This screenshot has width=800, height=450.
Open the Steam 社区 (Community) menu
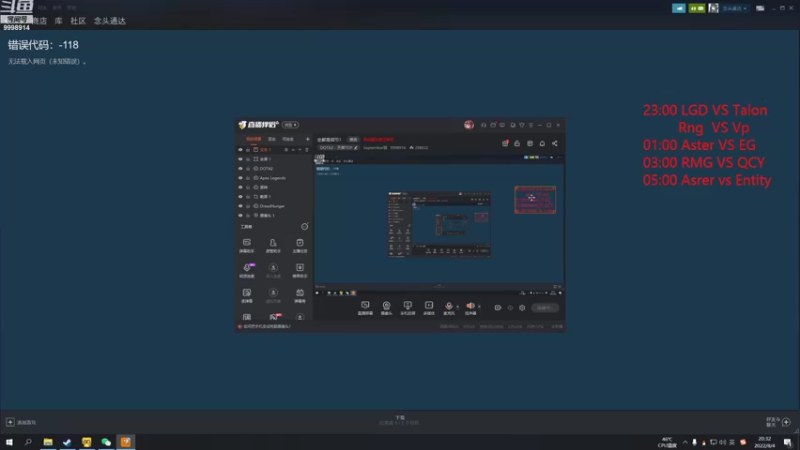[78, 21]
